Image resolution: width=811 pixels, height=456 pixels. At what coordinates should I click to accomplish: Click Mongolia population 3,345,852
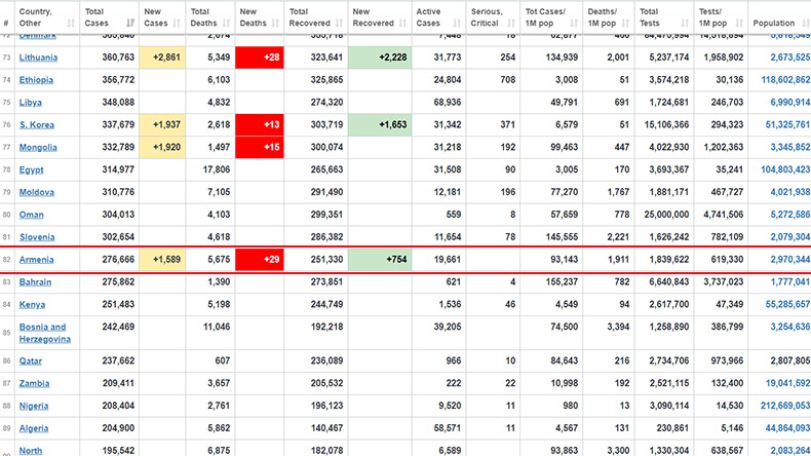790,147
